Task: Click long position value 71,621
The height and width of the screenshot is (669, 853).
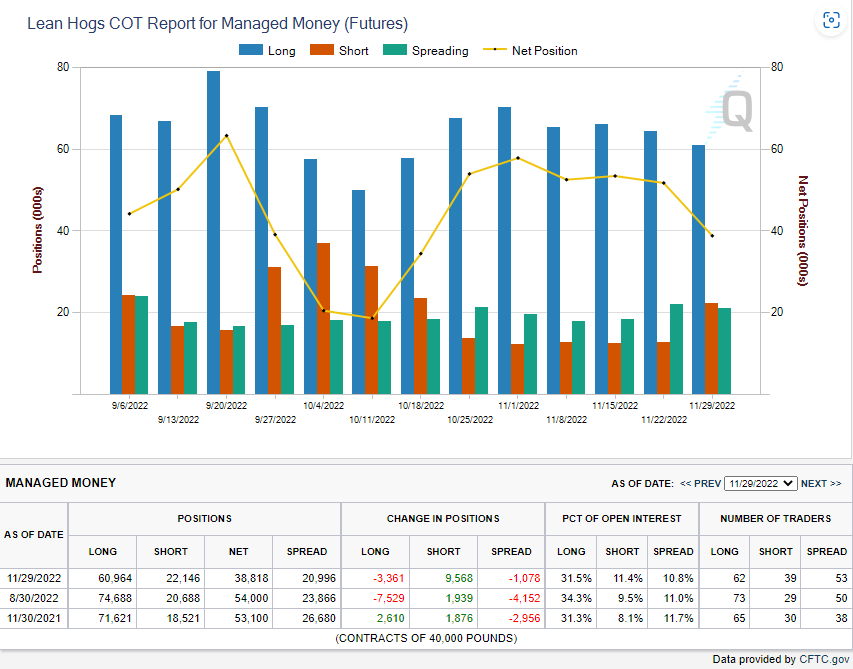Action: [115, 618]
